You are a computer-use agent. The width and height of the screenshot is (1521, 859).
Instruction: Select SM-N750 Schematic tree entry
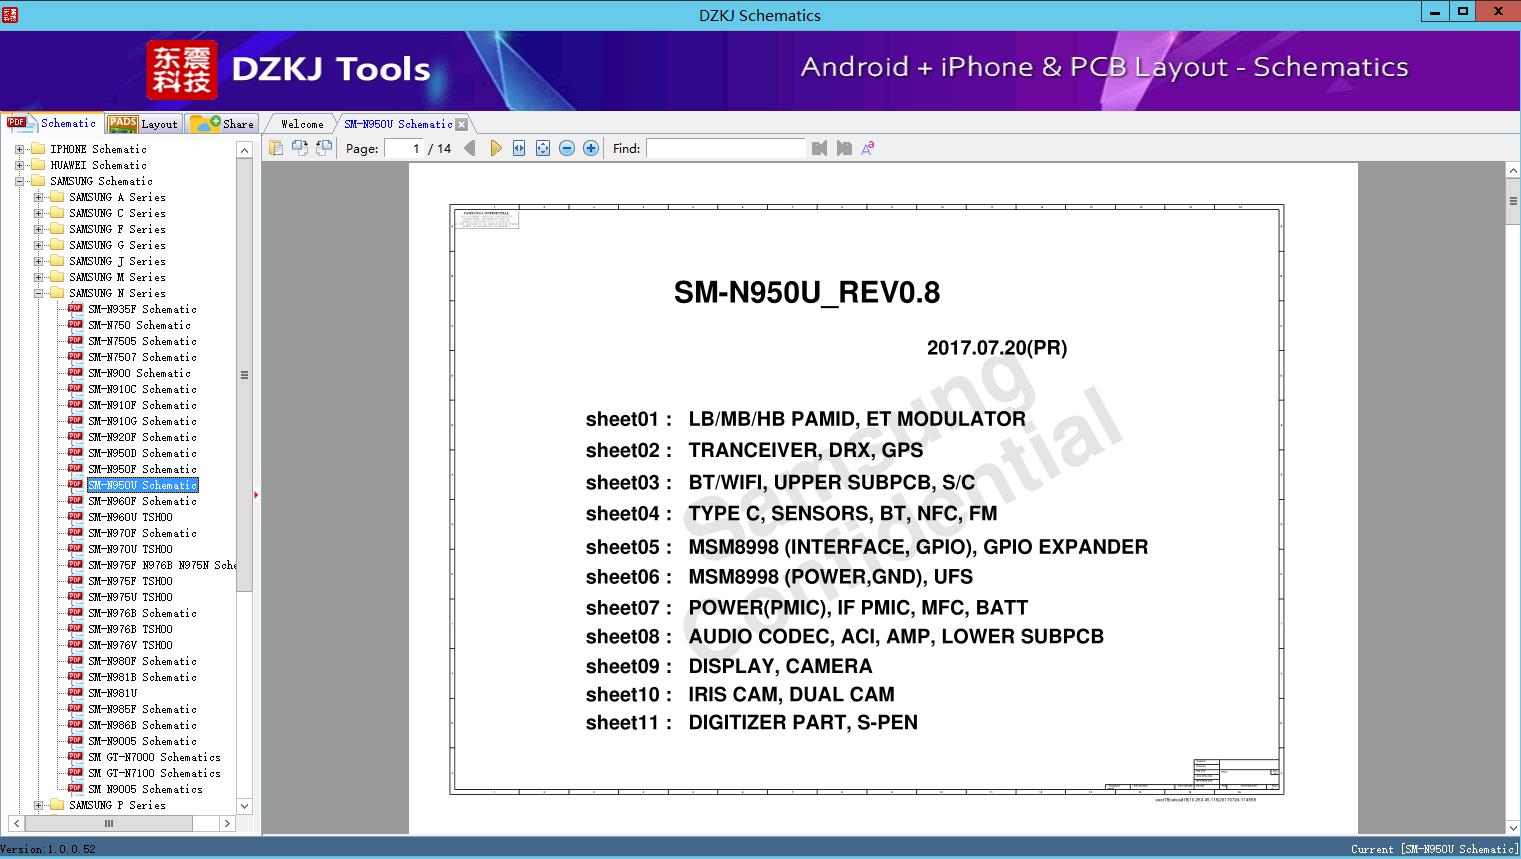click(139, 325)
